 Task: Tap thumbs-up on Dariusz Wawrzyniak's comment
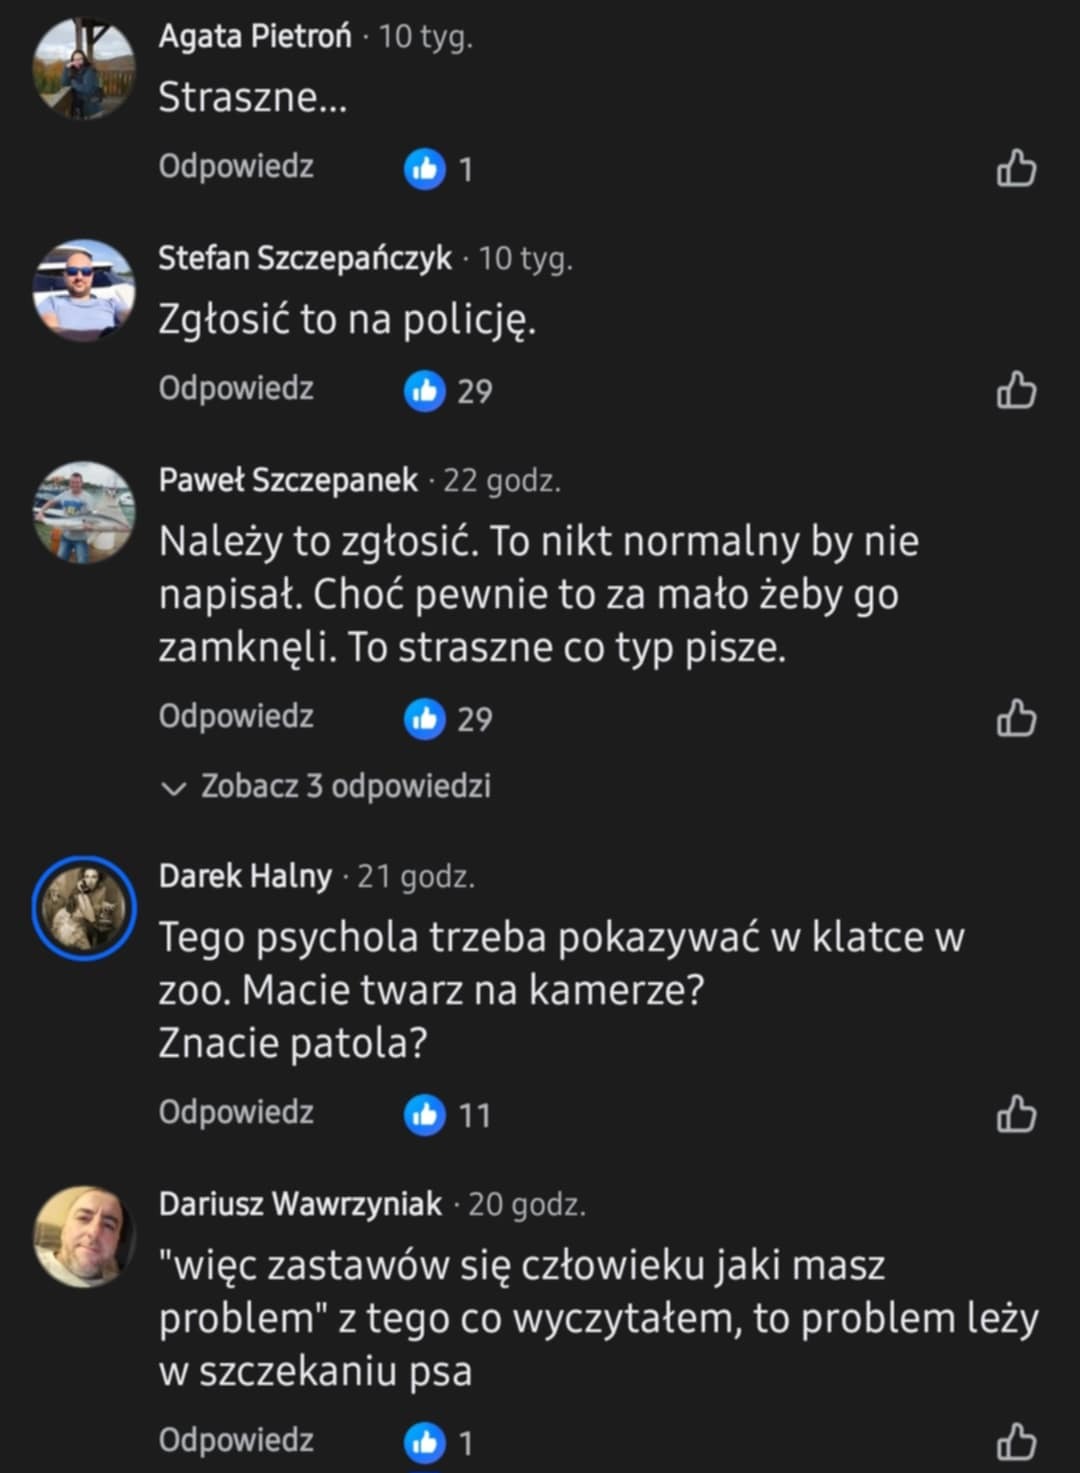pyautogui.click(x=1016, y=1442)
